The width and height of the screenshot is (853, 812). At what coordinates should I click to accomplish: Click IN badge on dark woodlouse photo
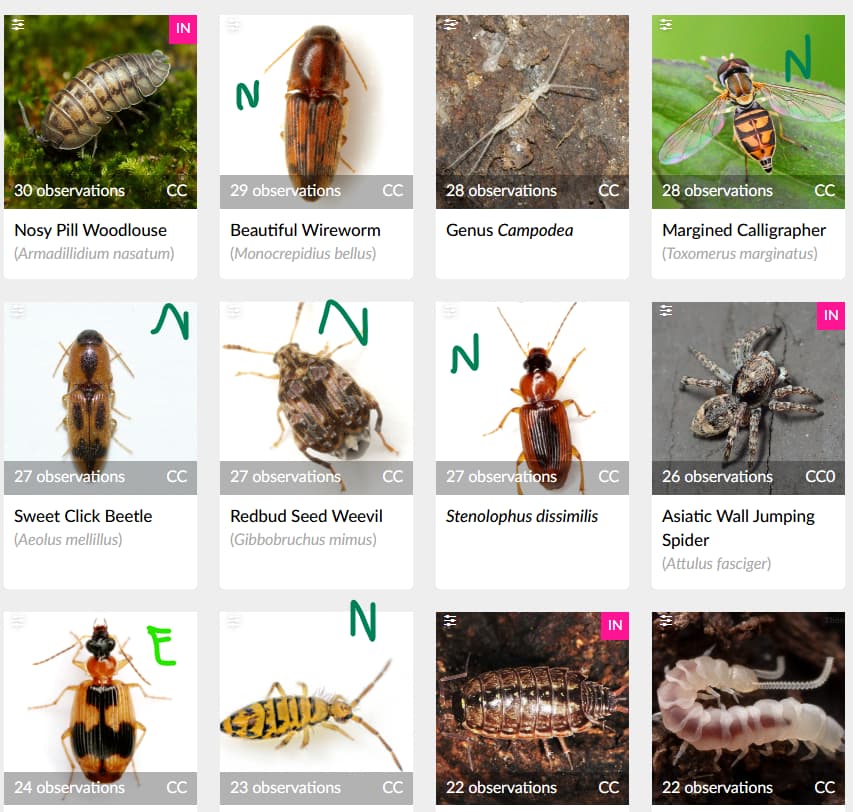(615, 625)
